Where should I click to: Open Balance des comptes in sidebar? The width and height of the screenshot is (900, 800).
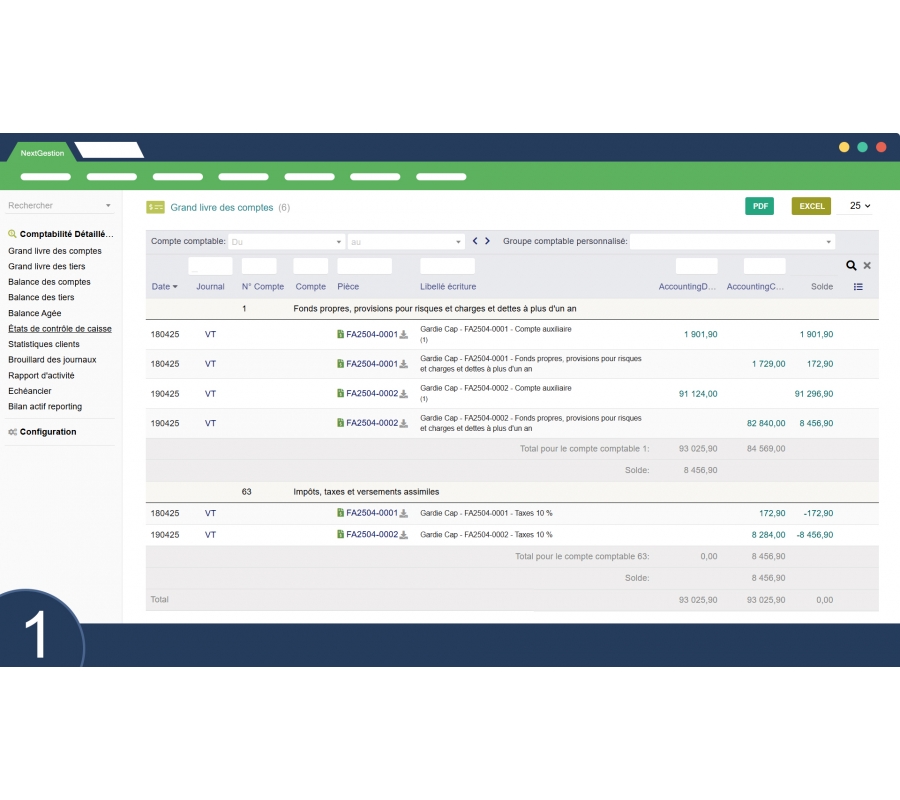pos(49,282)
